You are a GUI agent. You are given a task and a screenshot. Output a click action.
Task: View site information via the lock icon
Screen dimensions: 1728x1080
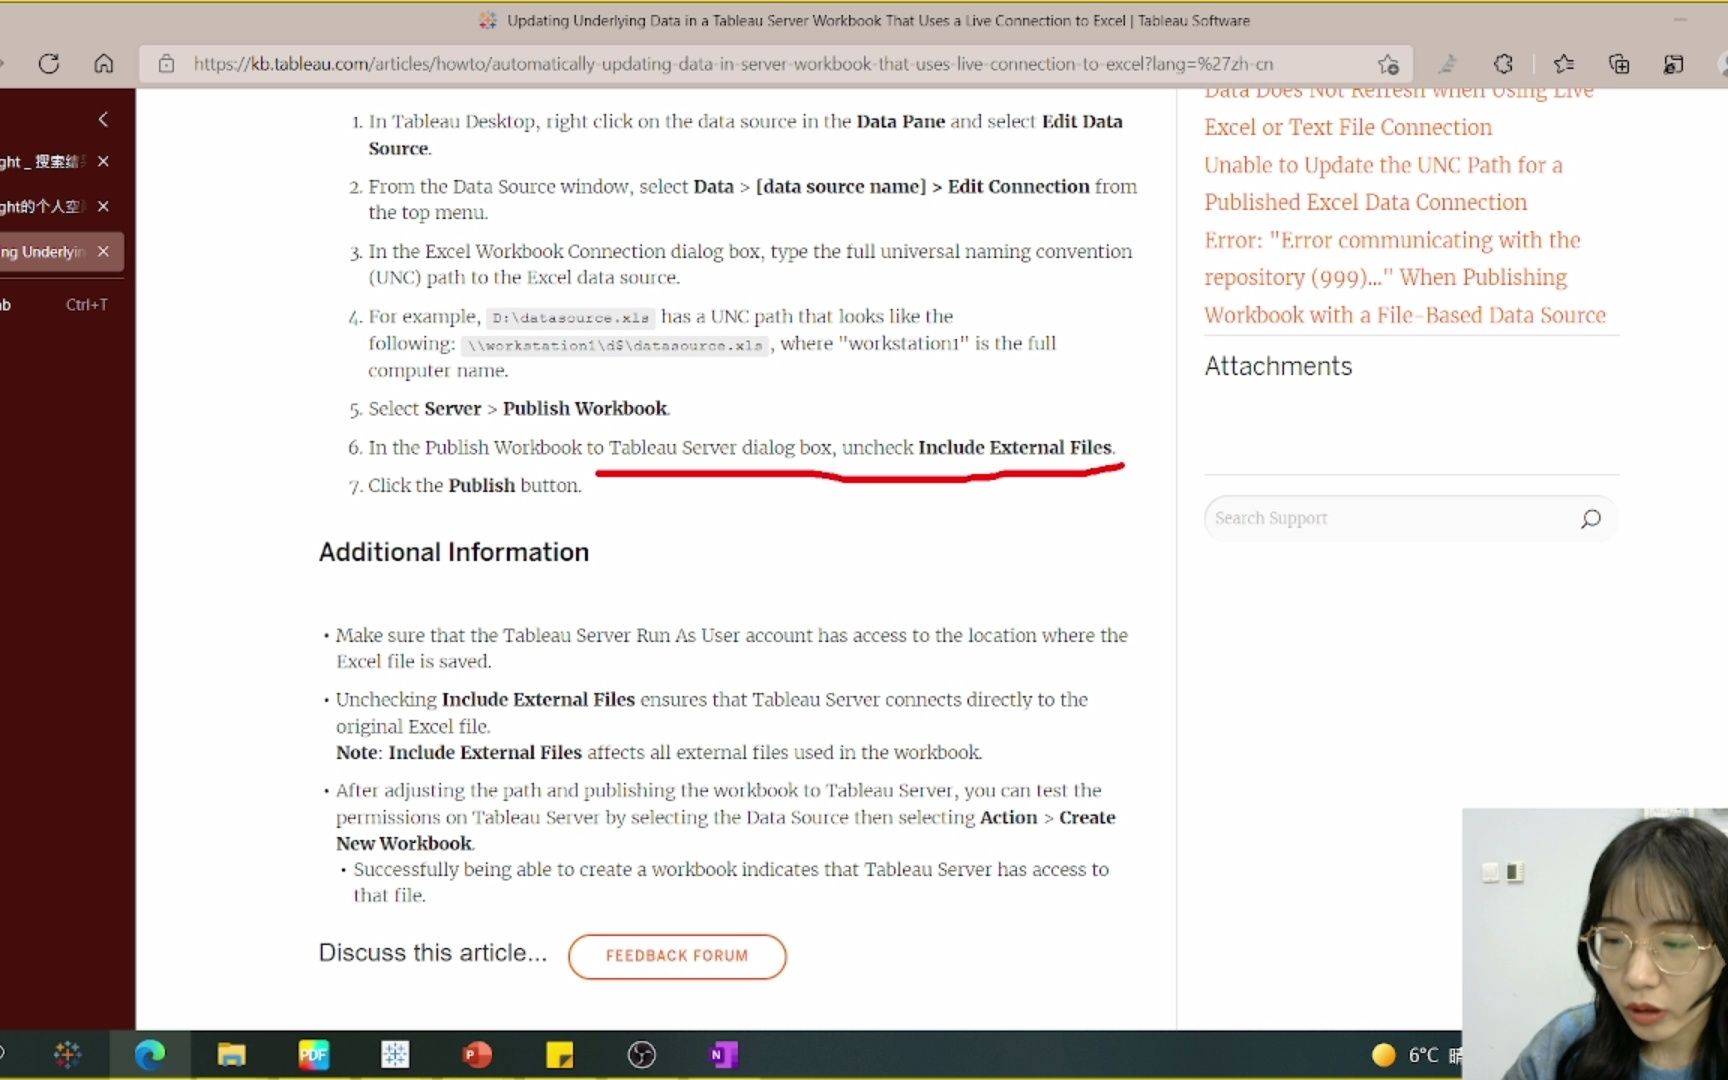[x=167, y=64]
